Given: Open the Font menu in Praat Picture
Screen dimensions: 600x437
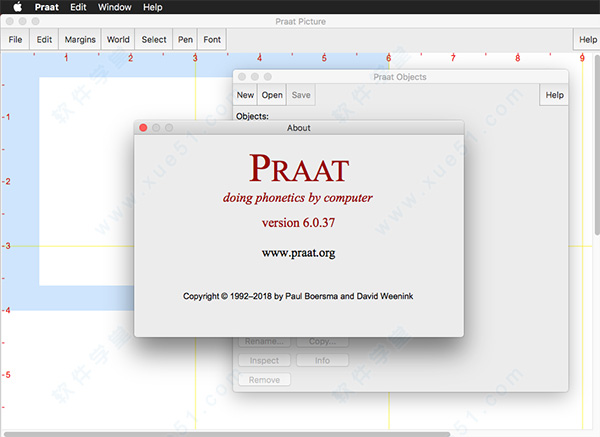Looking at the screenshot, I should 212,39.
